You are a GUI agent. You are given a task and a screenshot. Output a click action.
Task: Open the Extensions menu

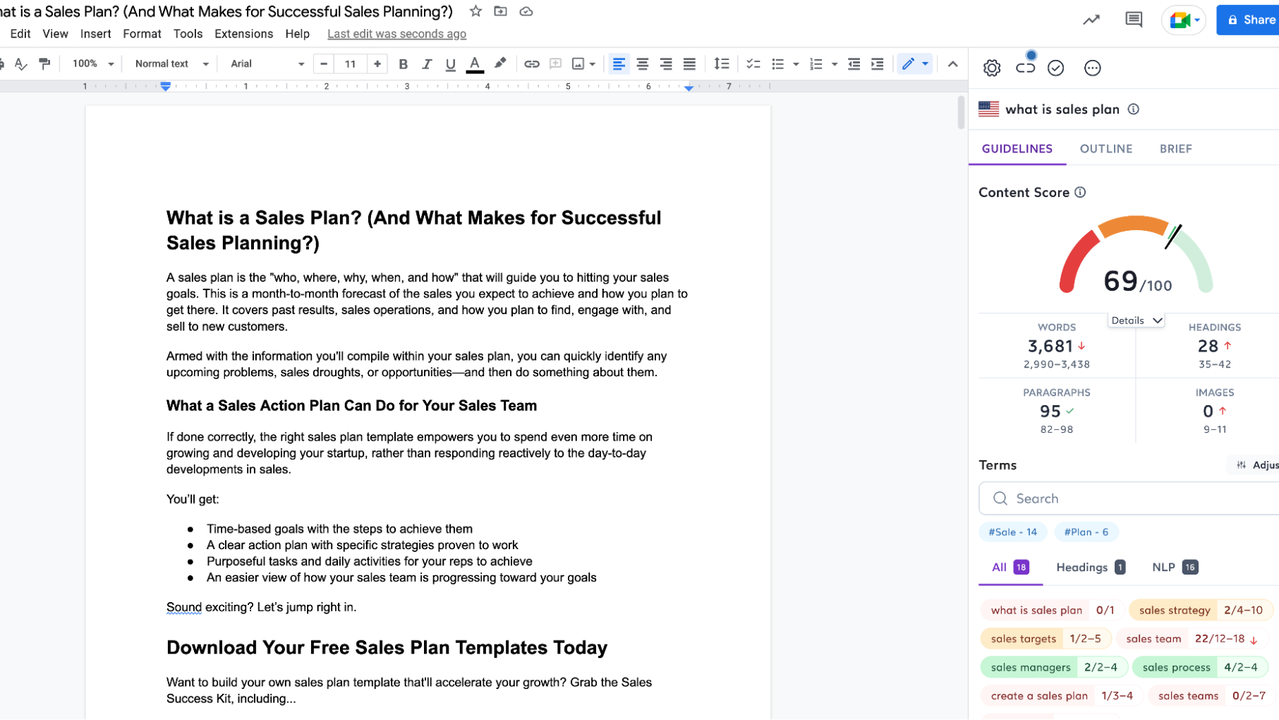(243, 33)
